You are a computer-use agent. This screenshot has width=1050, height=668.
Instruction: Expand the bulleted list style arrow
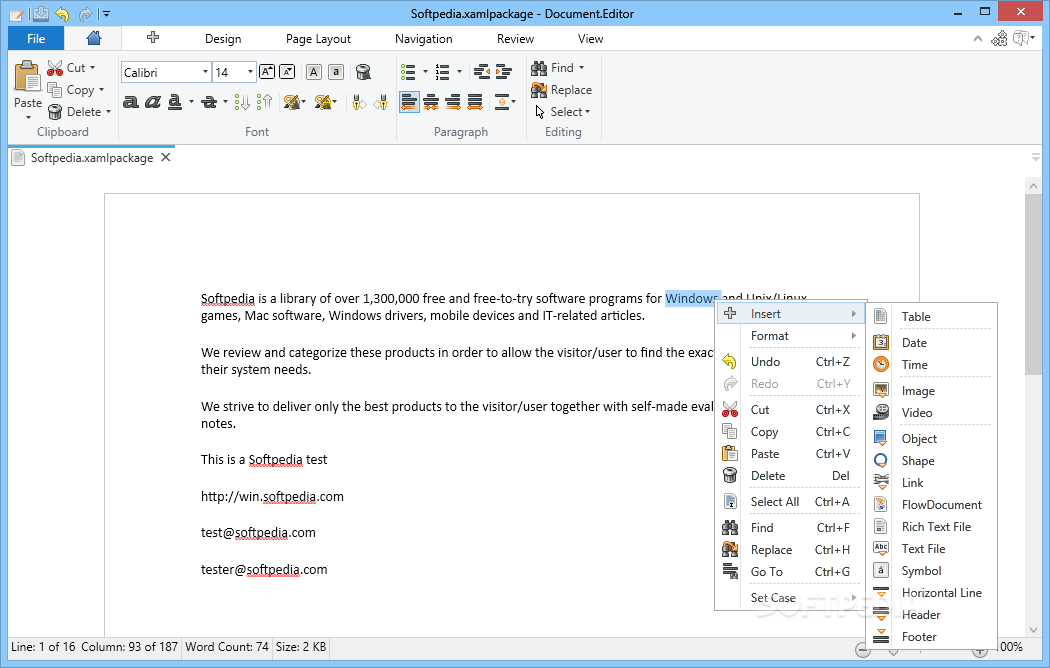click(425, 72)
